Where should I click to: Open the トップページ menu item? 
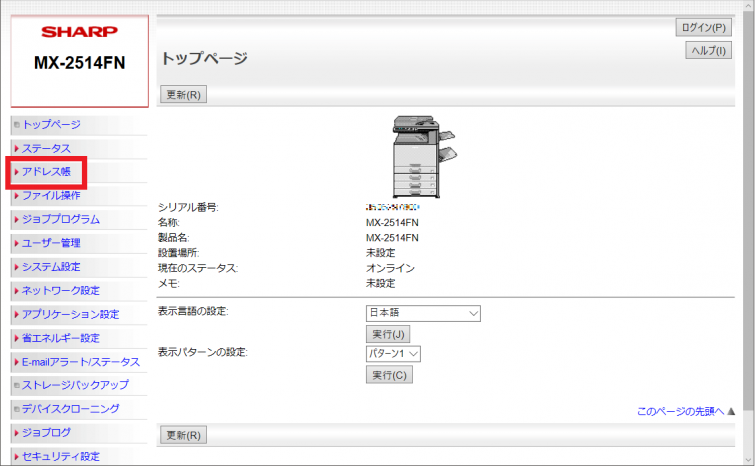pyautogui.click(x=51, y=125)
